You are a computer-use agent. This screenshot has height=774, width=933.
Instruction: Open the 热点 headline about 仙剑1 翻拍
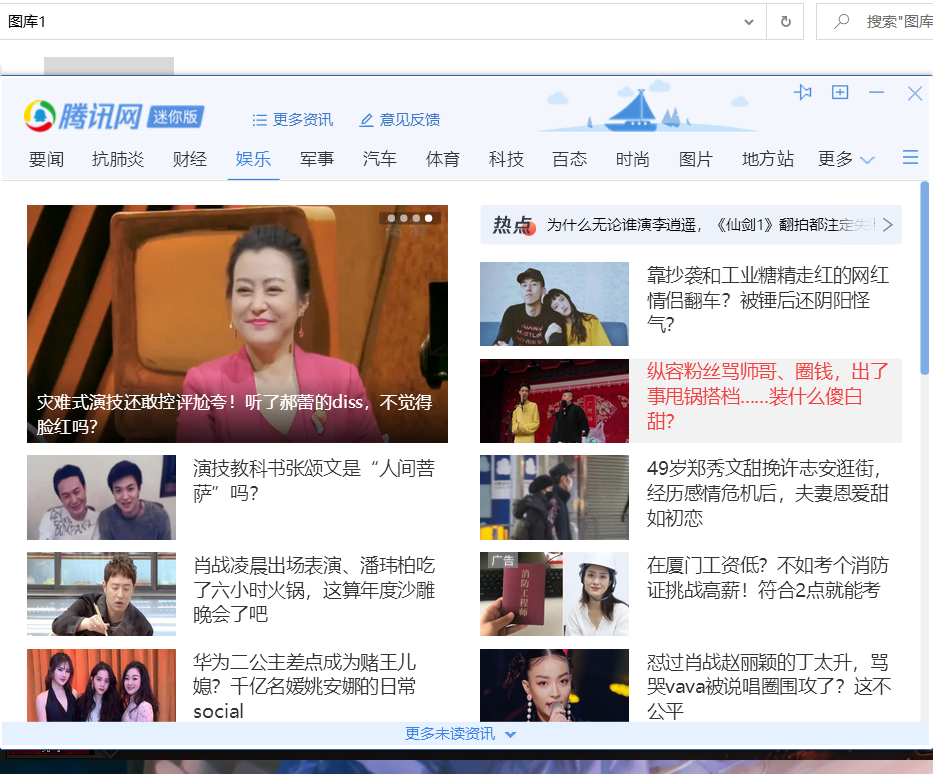coord(712,225)
